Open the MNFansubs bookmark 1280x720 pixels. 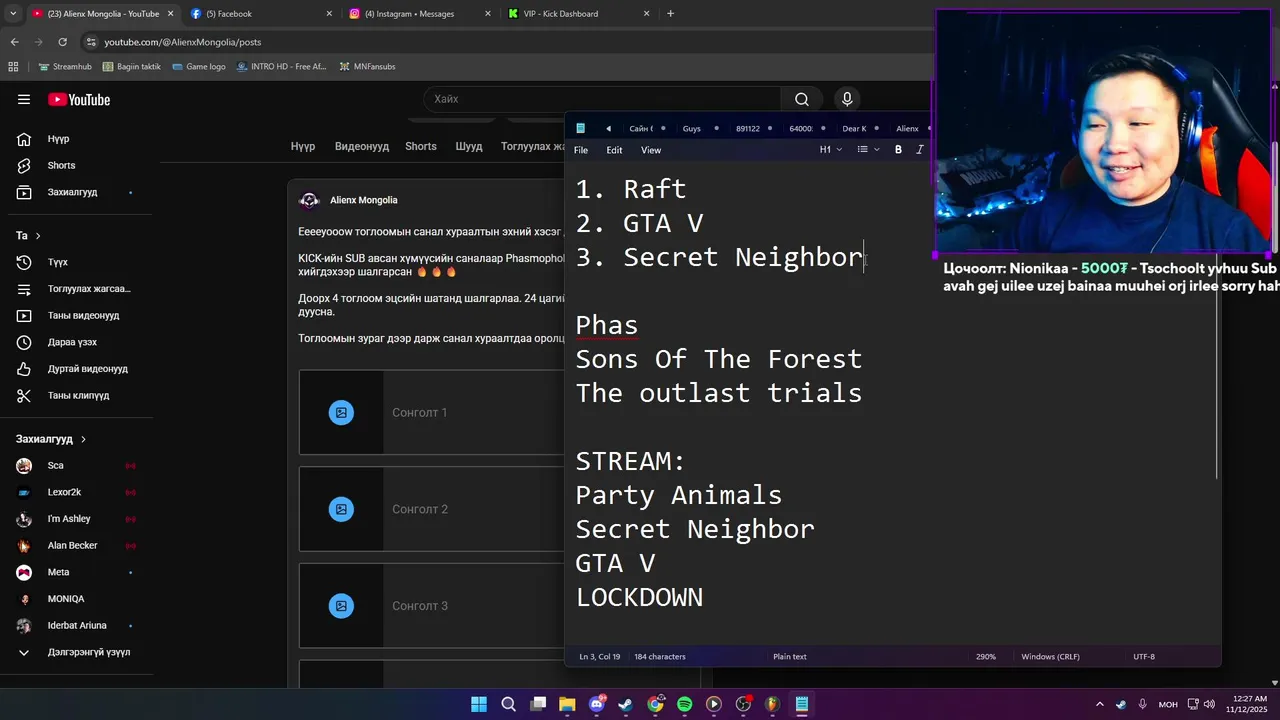pyautogui.click(x=367, y=66)
